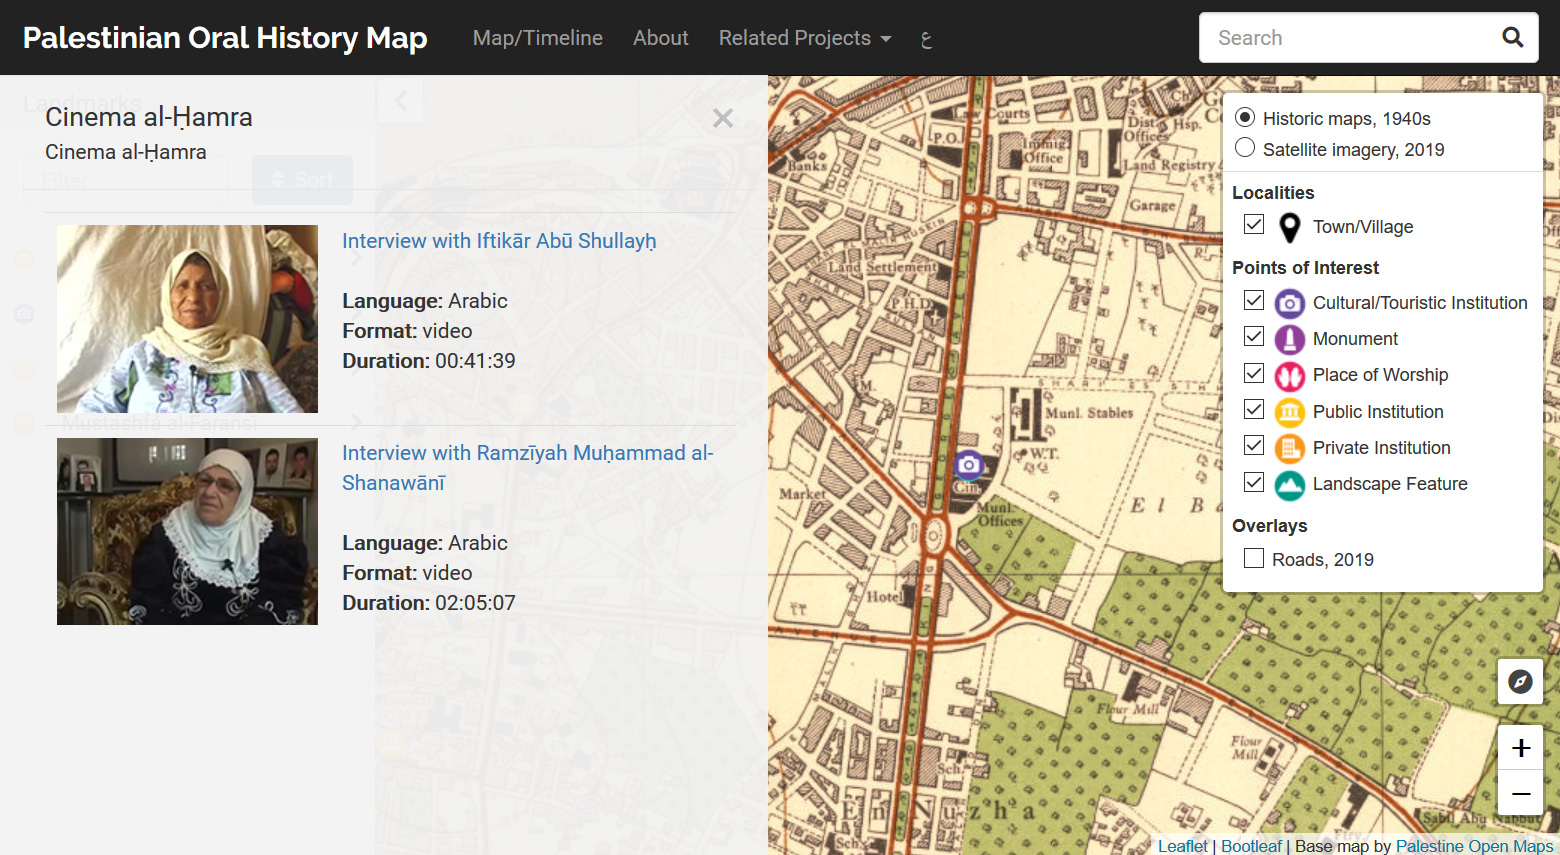1560x855 pixels.
Task: Select Satellite imagery, 2019 radio option
Action: pos(1245,148)
